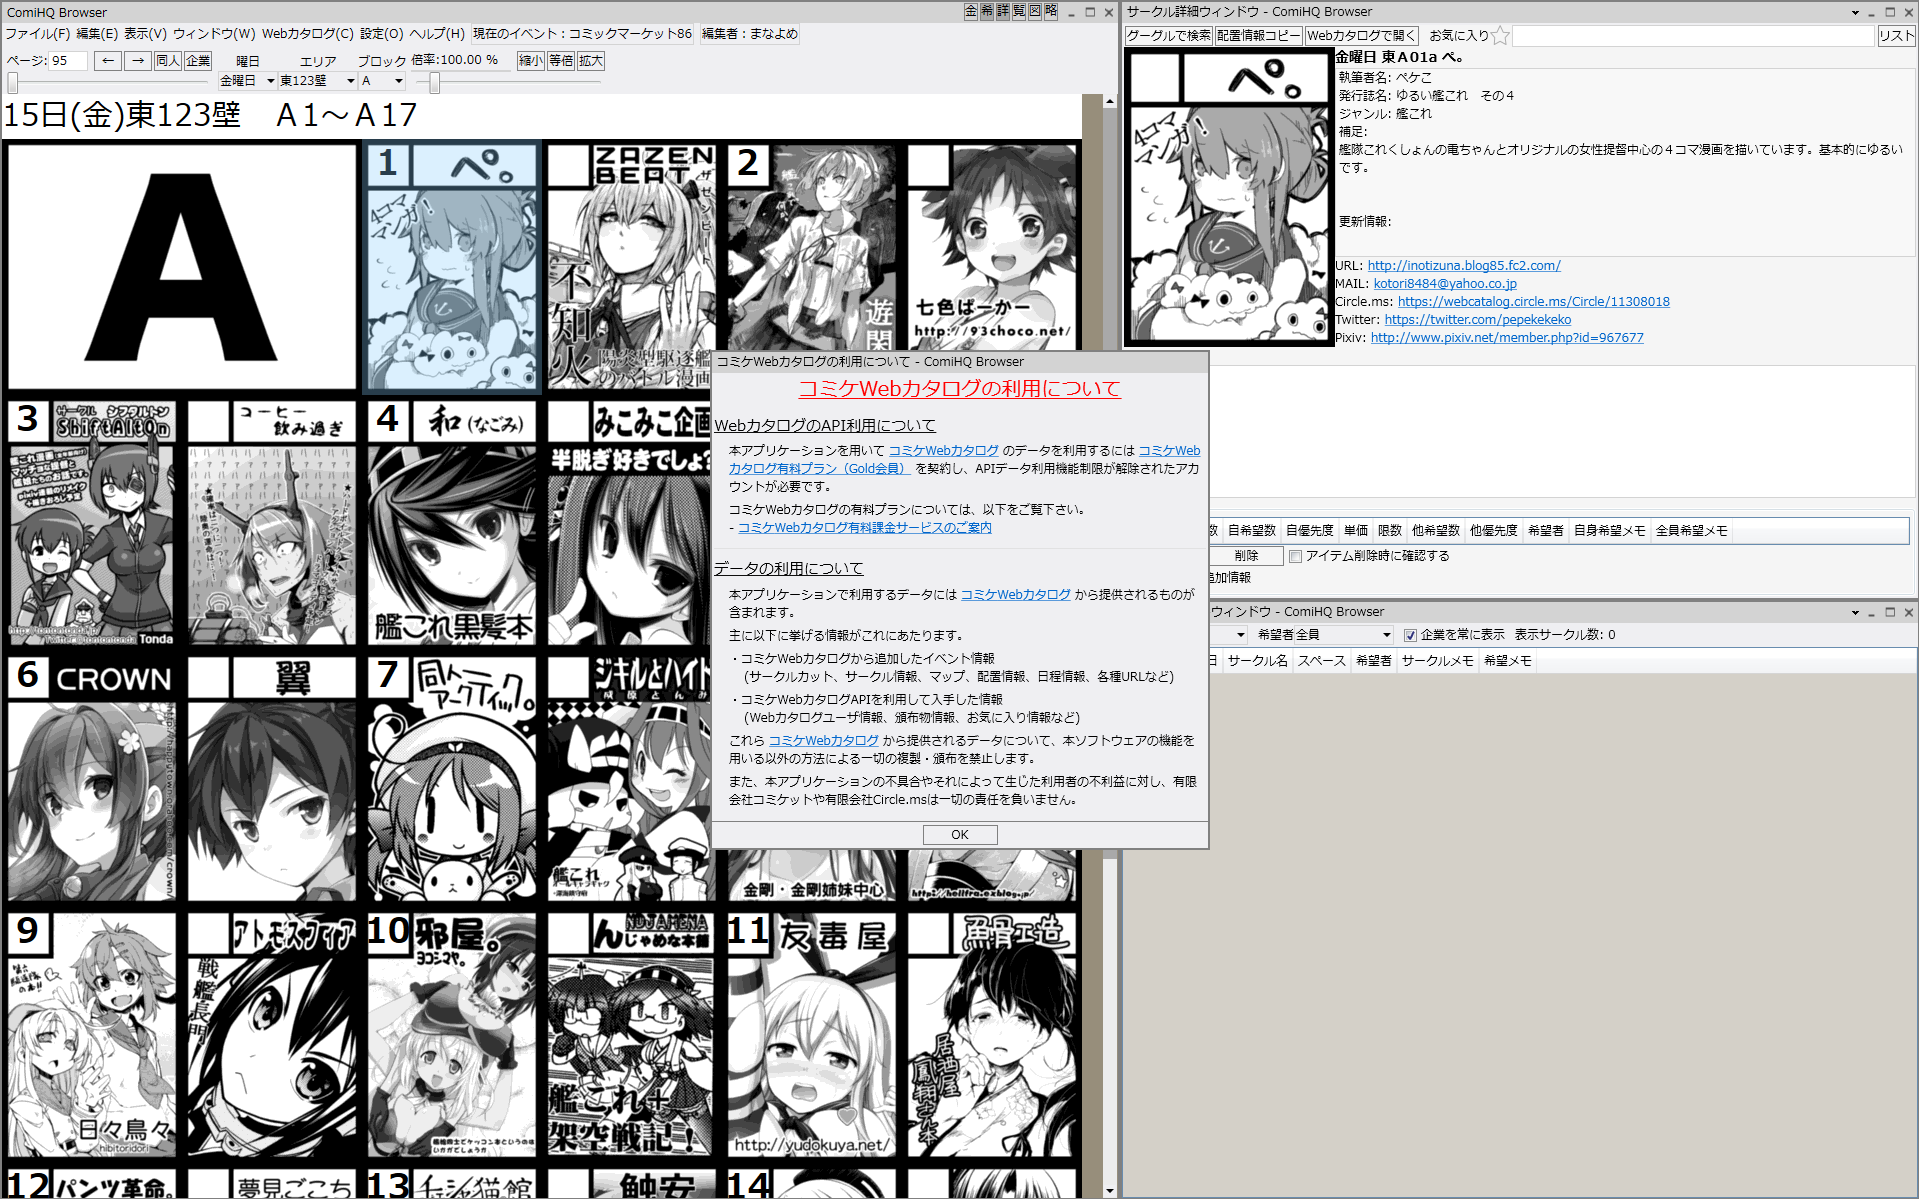
Task: Click the 同人 toolbar button
Action: 168,61
